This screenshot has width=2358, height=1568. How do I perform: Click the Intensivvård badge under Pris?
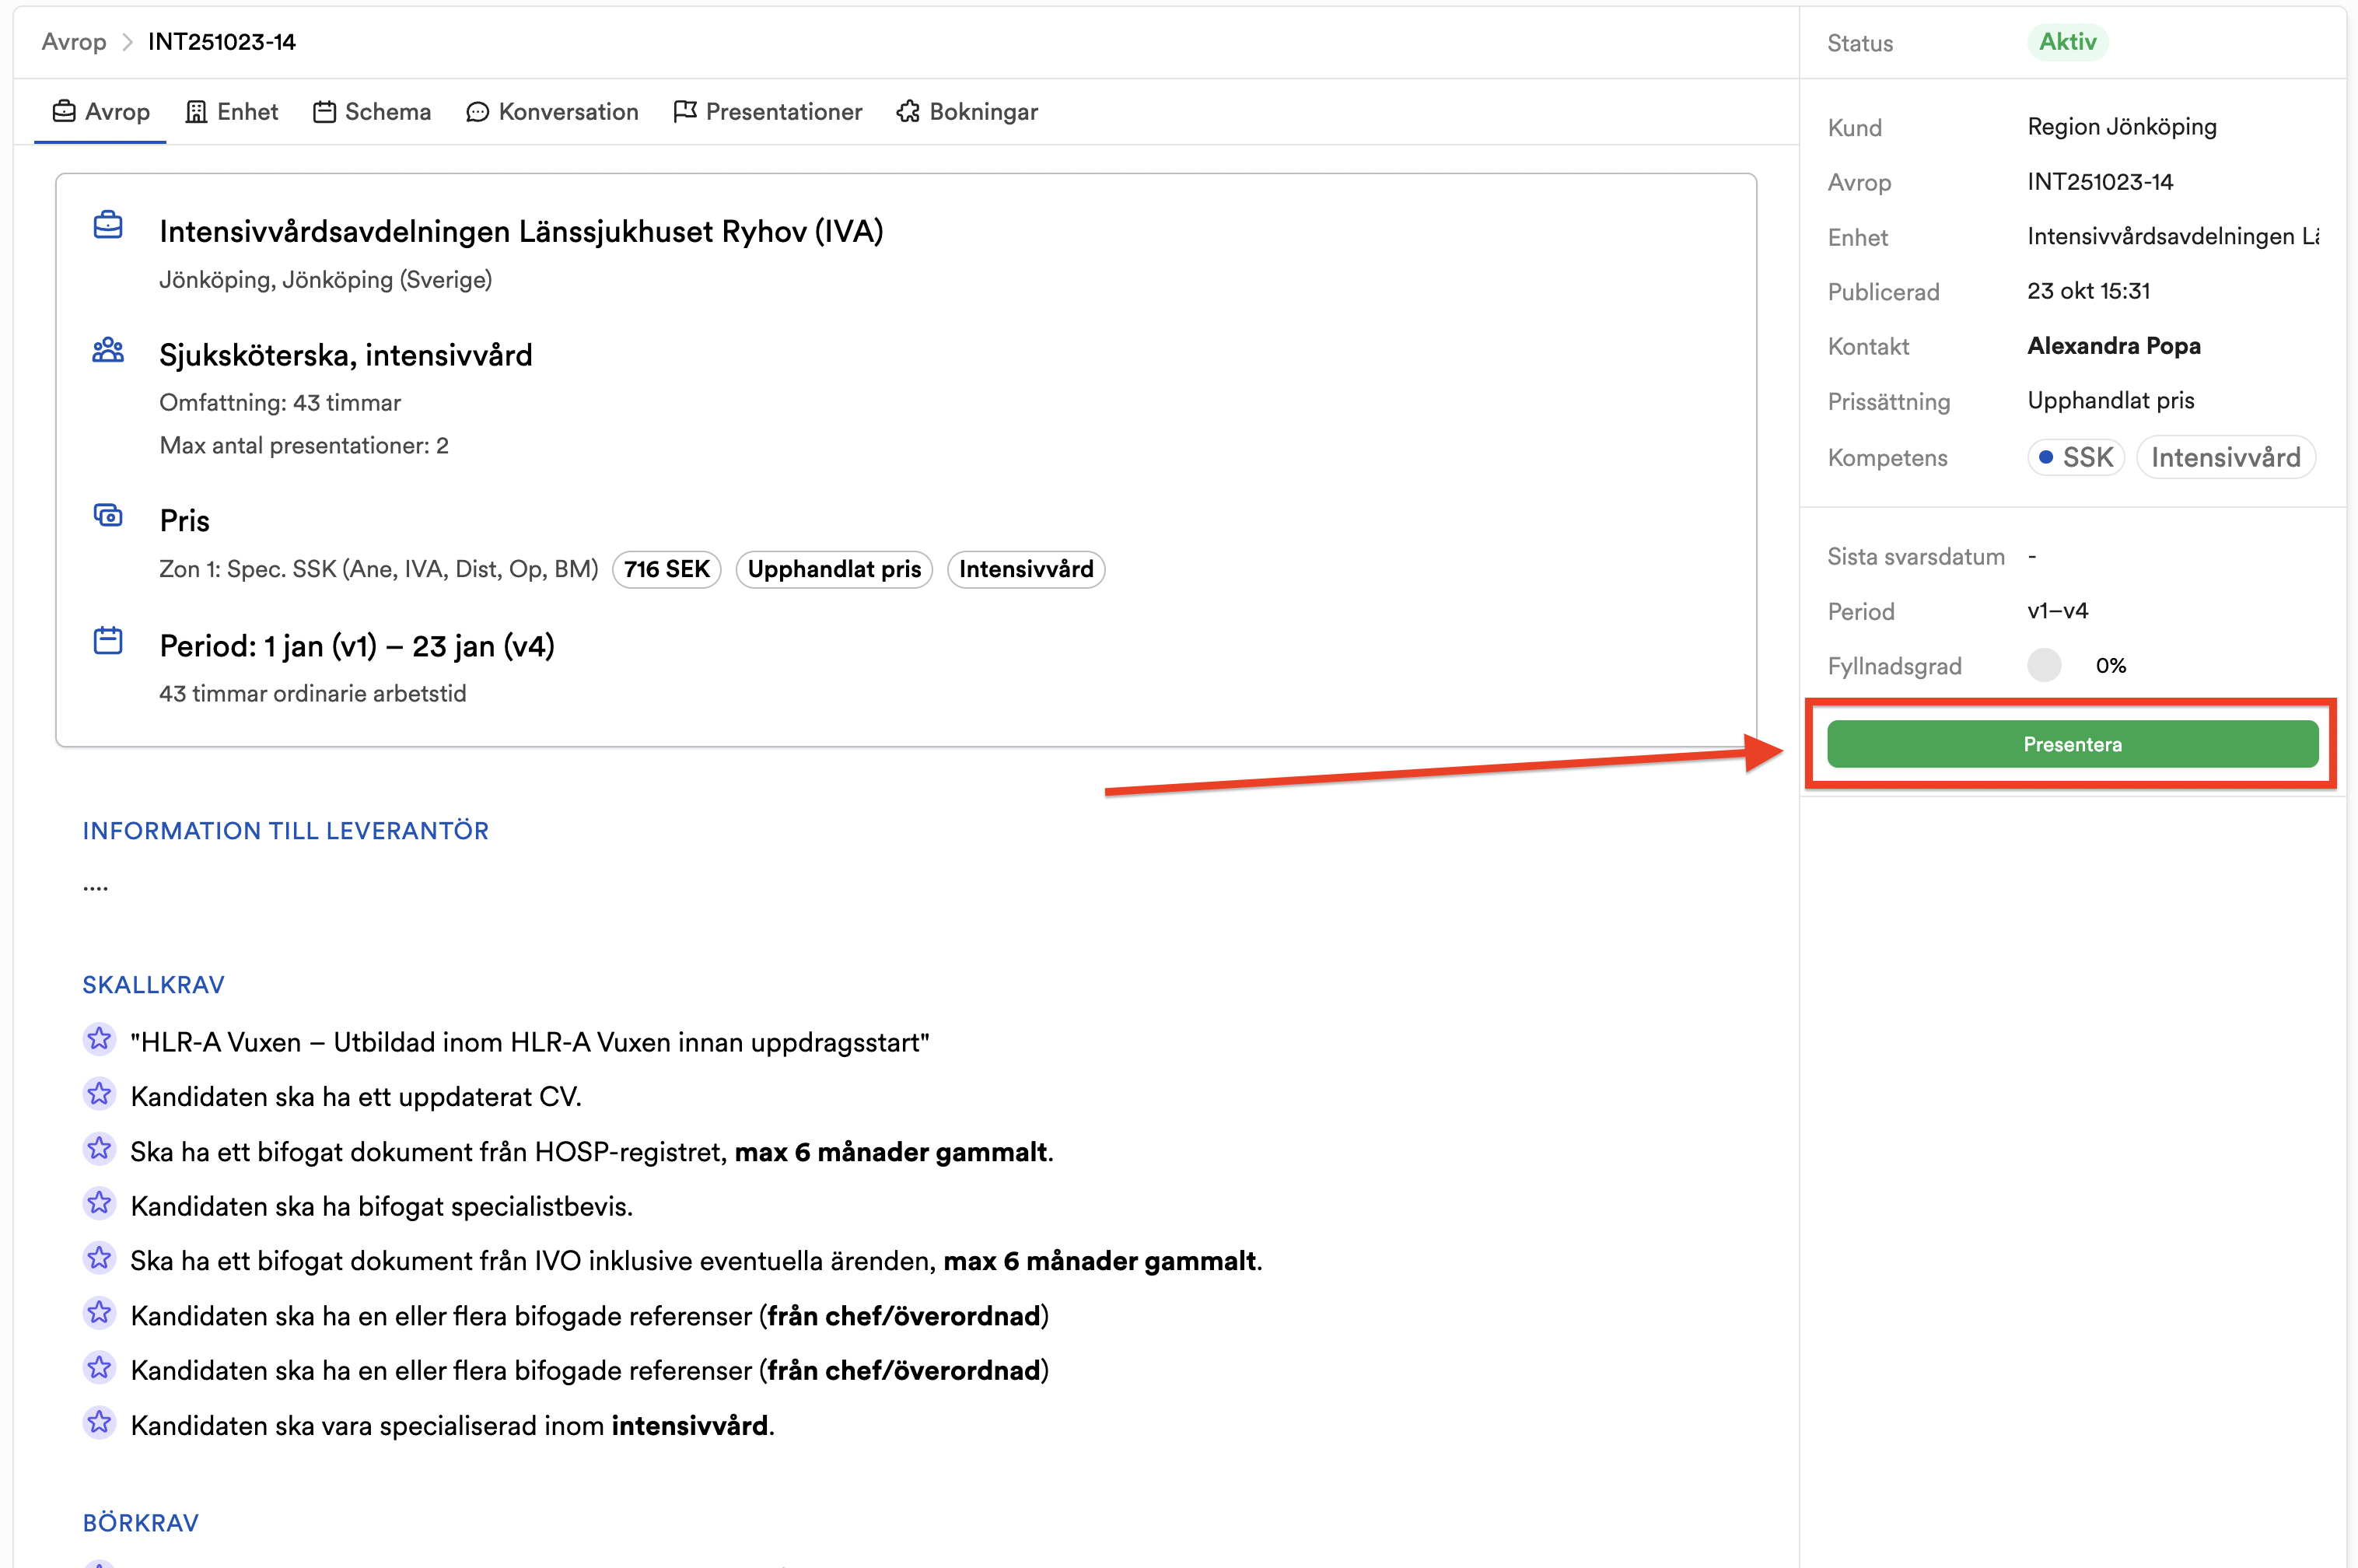(1026, 570)
